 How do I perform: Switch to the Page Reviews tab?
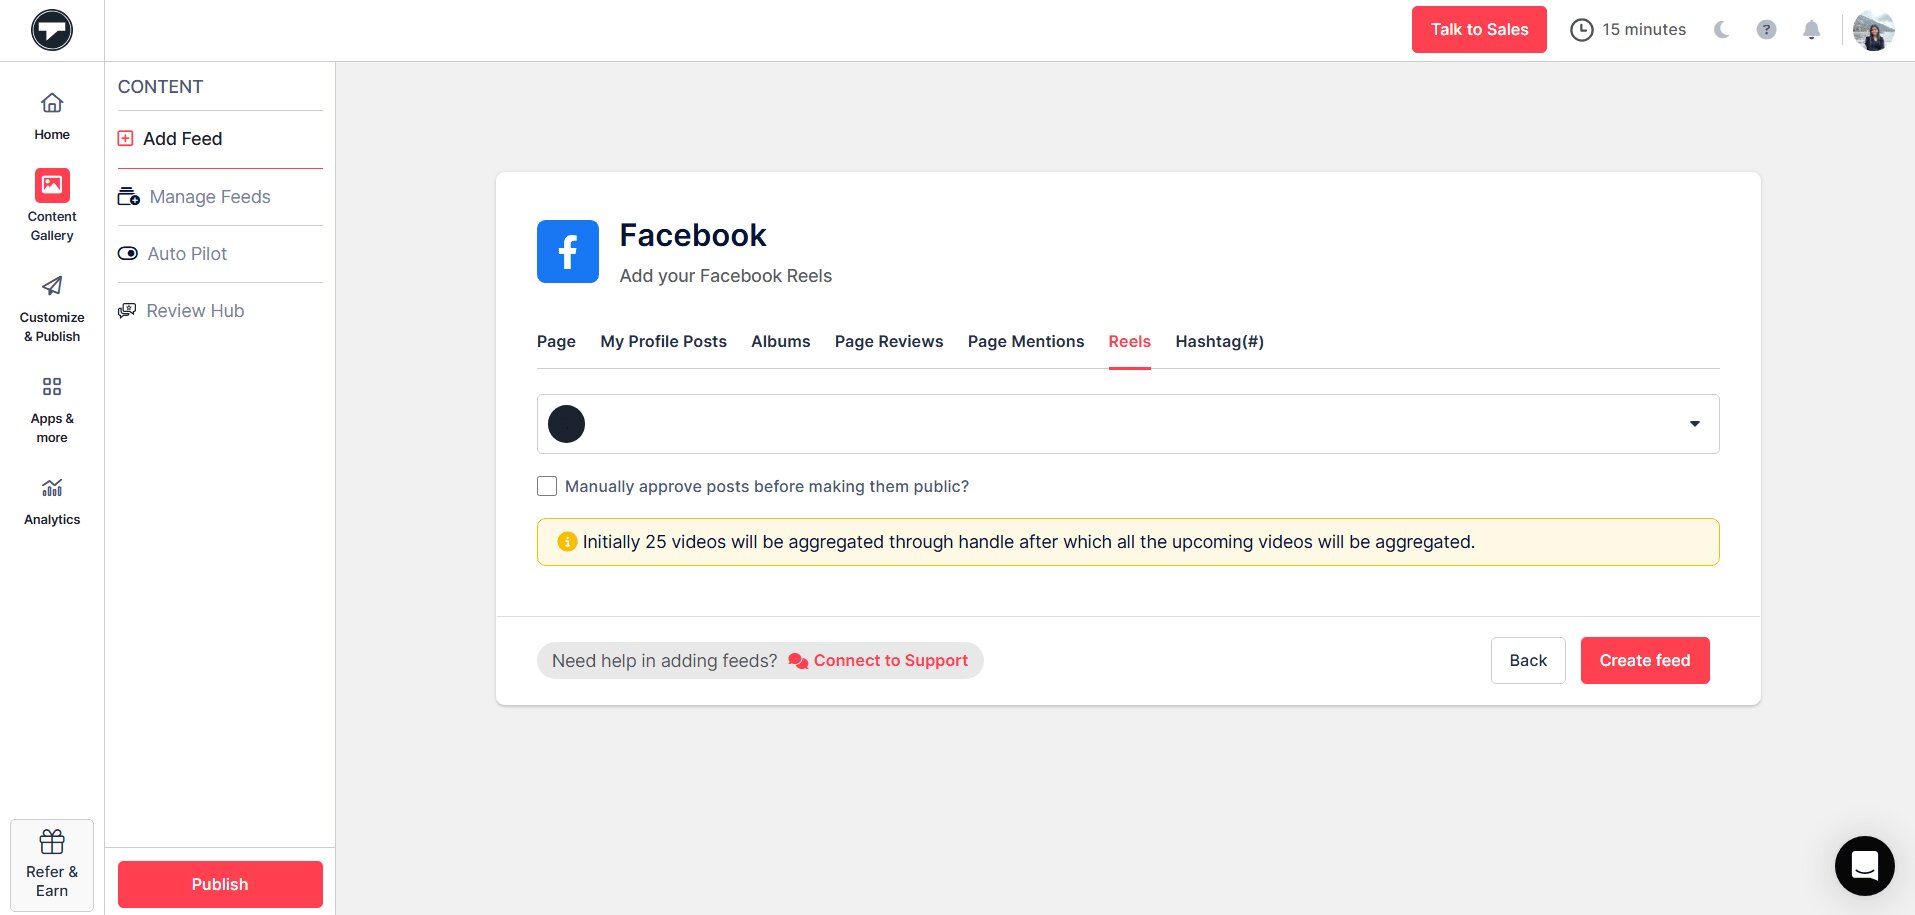[x=888, y=342]
